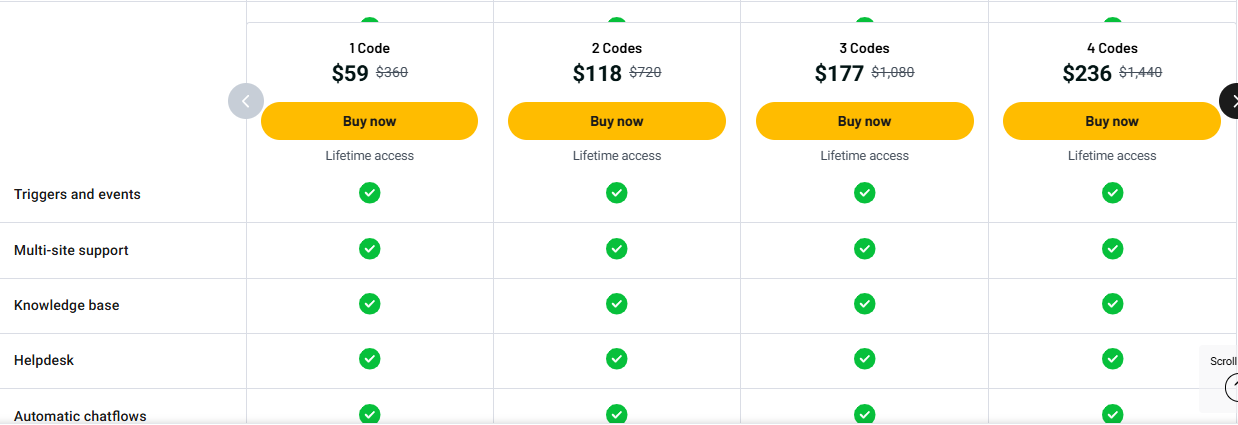Click previous arrow in pricing carousel

pyautogui.click(x=246, y=101)
